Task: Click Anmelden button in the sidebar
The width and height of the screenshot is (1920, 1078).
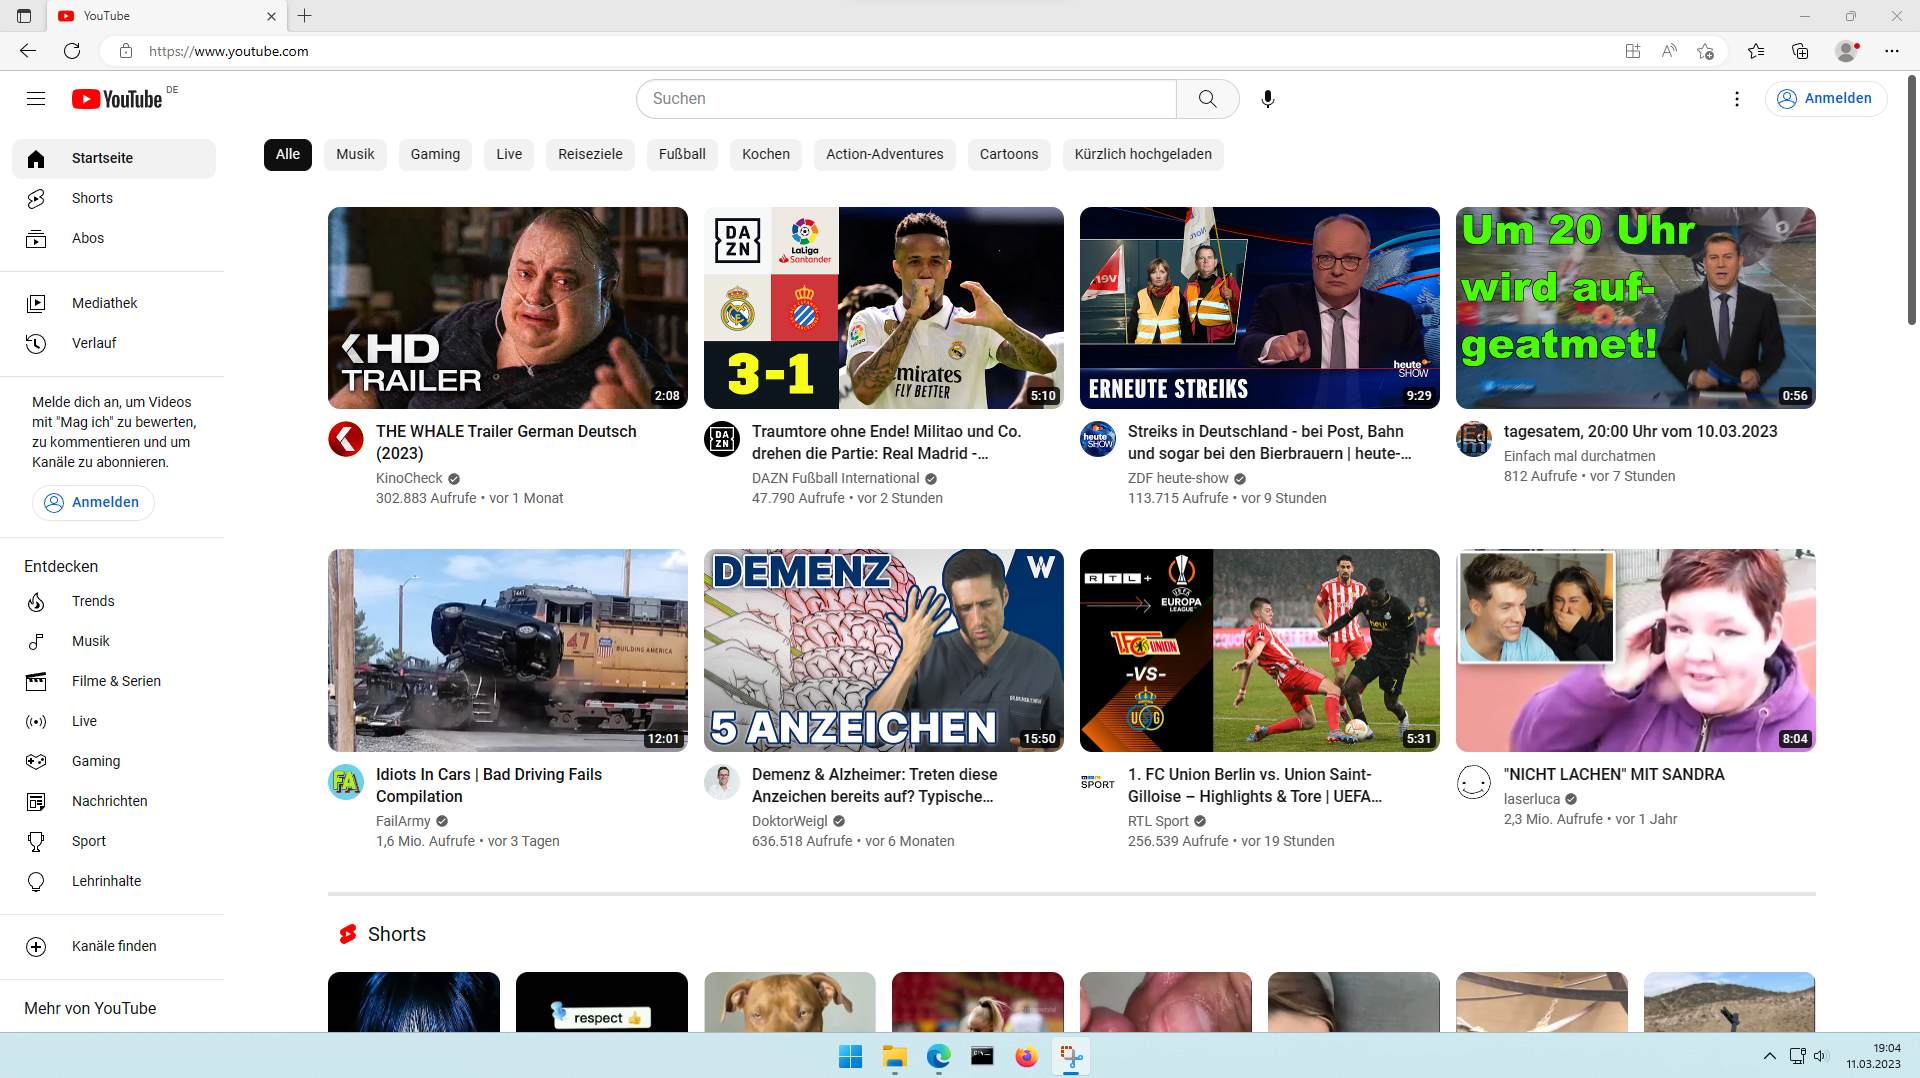Action: click(x=93, y=502)
